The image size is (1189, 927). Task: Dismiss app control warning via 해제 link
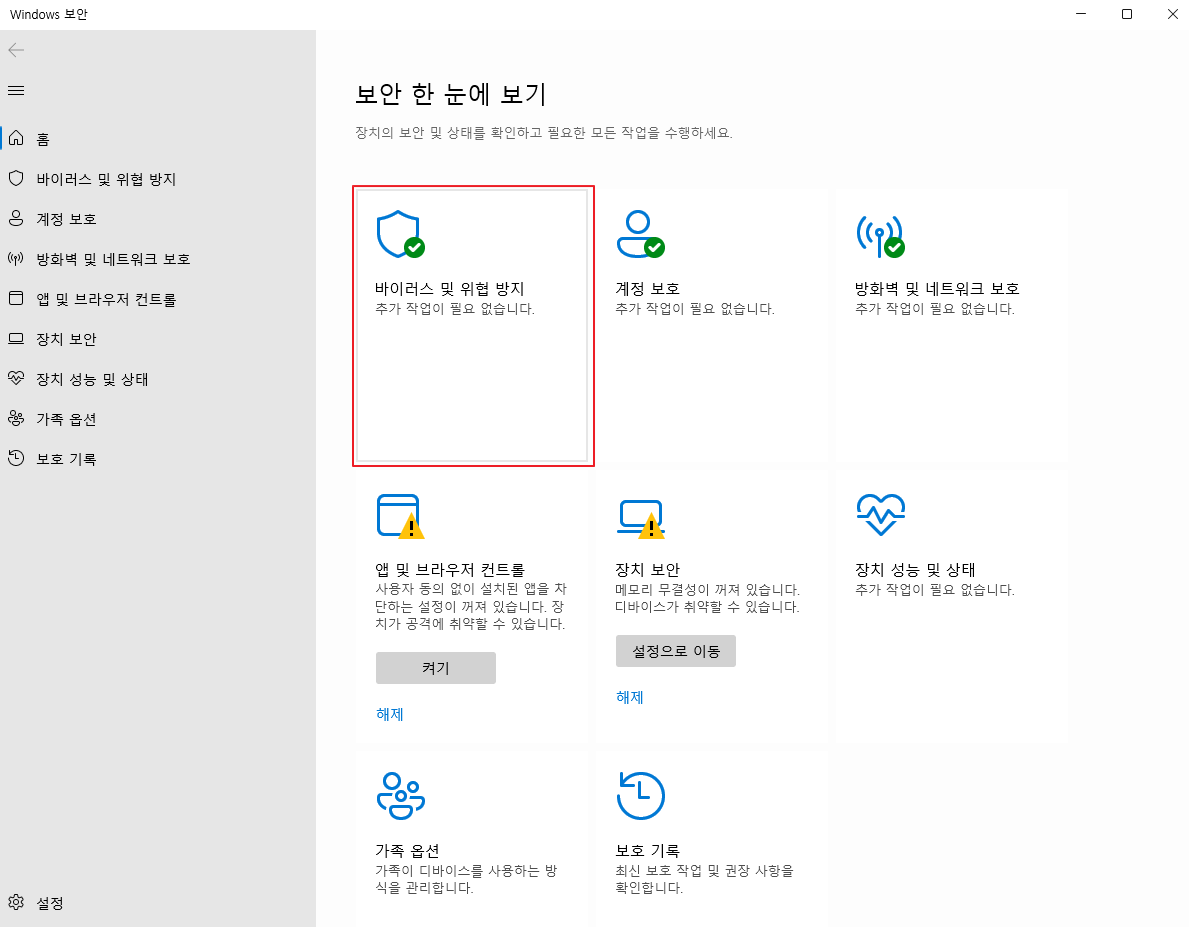pos(389,714)
